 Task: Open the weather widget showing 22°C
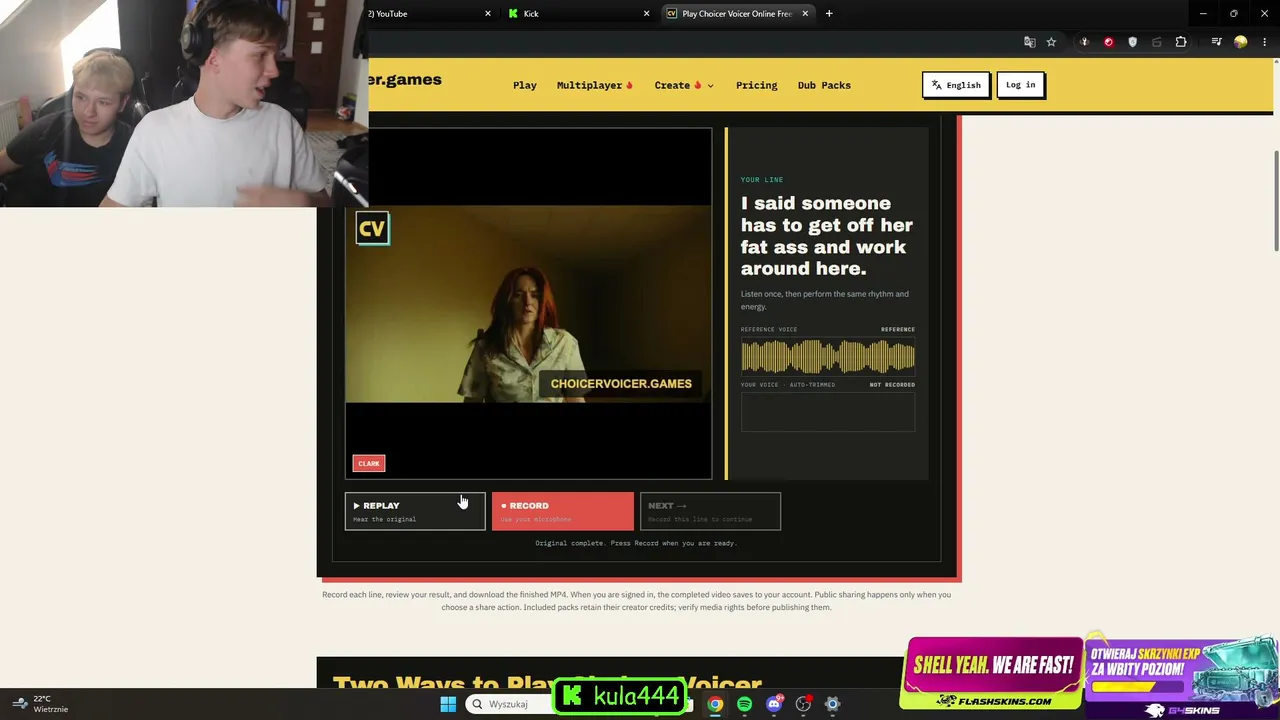(x=38, y=704)
